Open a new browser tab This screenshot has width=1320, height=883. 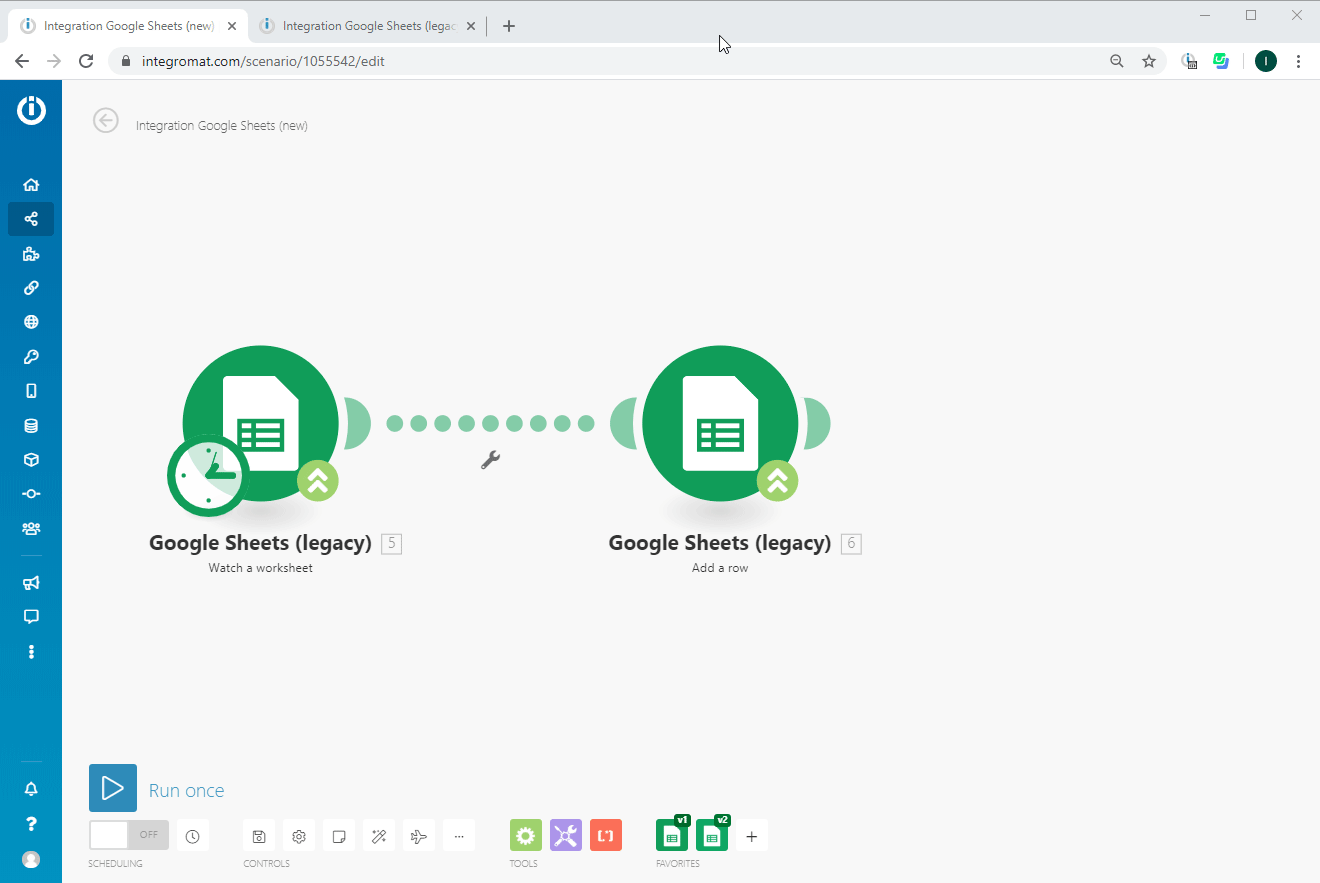point(509,26)
